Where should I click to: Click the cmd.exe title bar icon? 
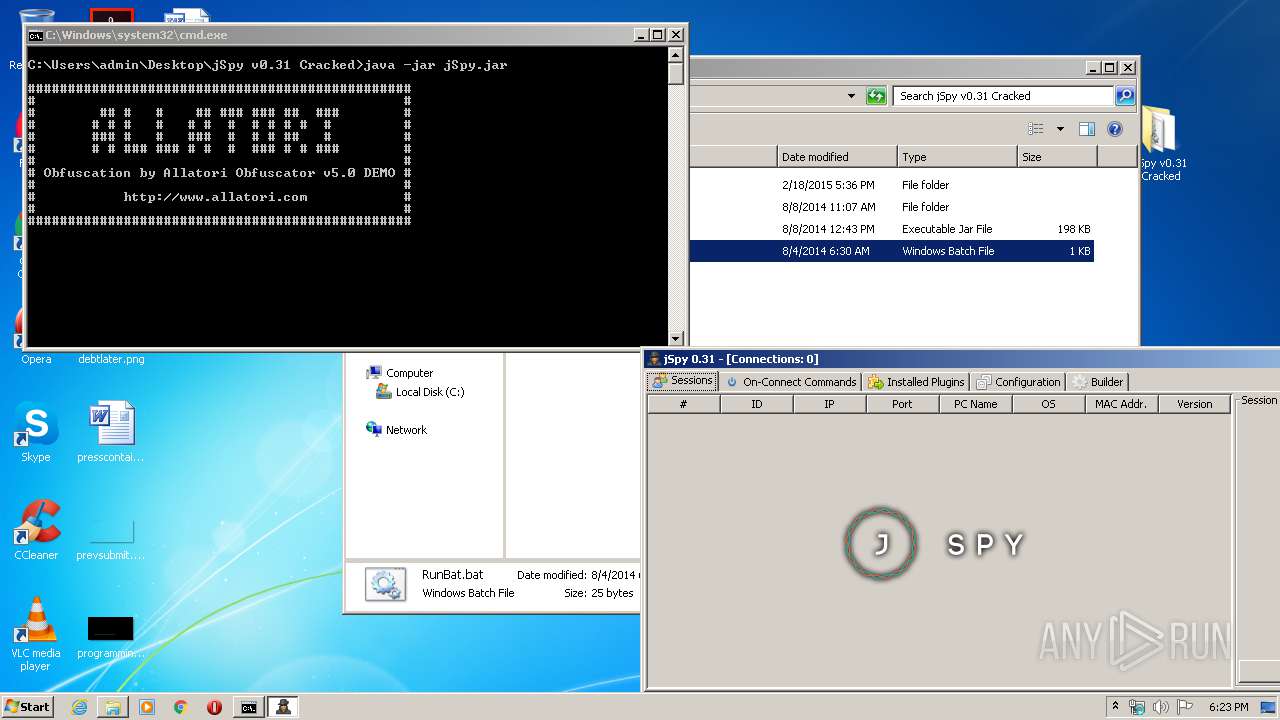tap(35, 35)
